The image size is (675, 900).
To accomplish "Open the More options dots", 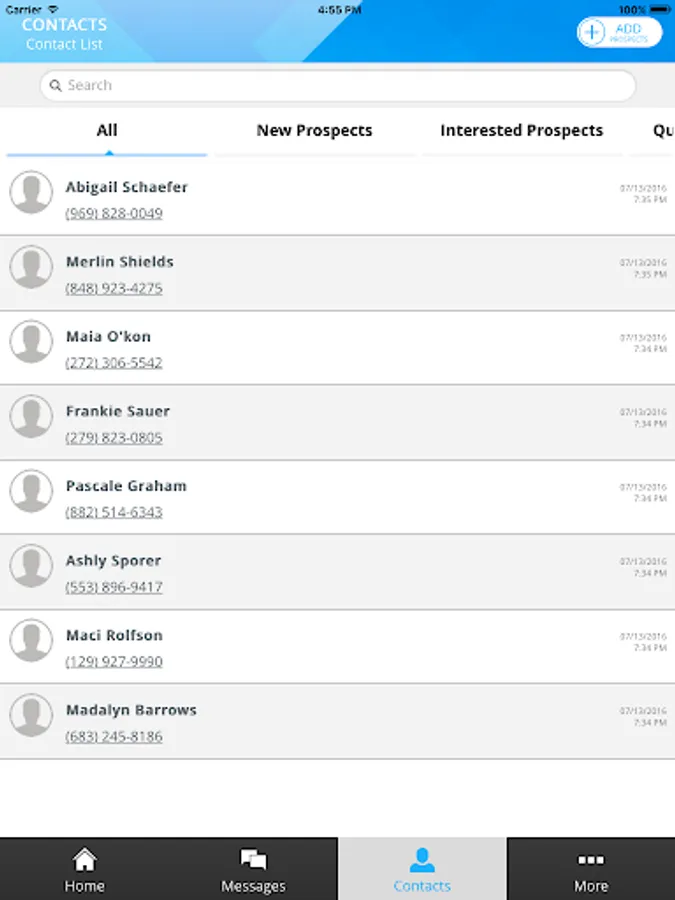I will click(591, 859).
